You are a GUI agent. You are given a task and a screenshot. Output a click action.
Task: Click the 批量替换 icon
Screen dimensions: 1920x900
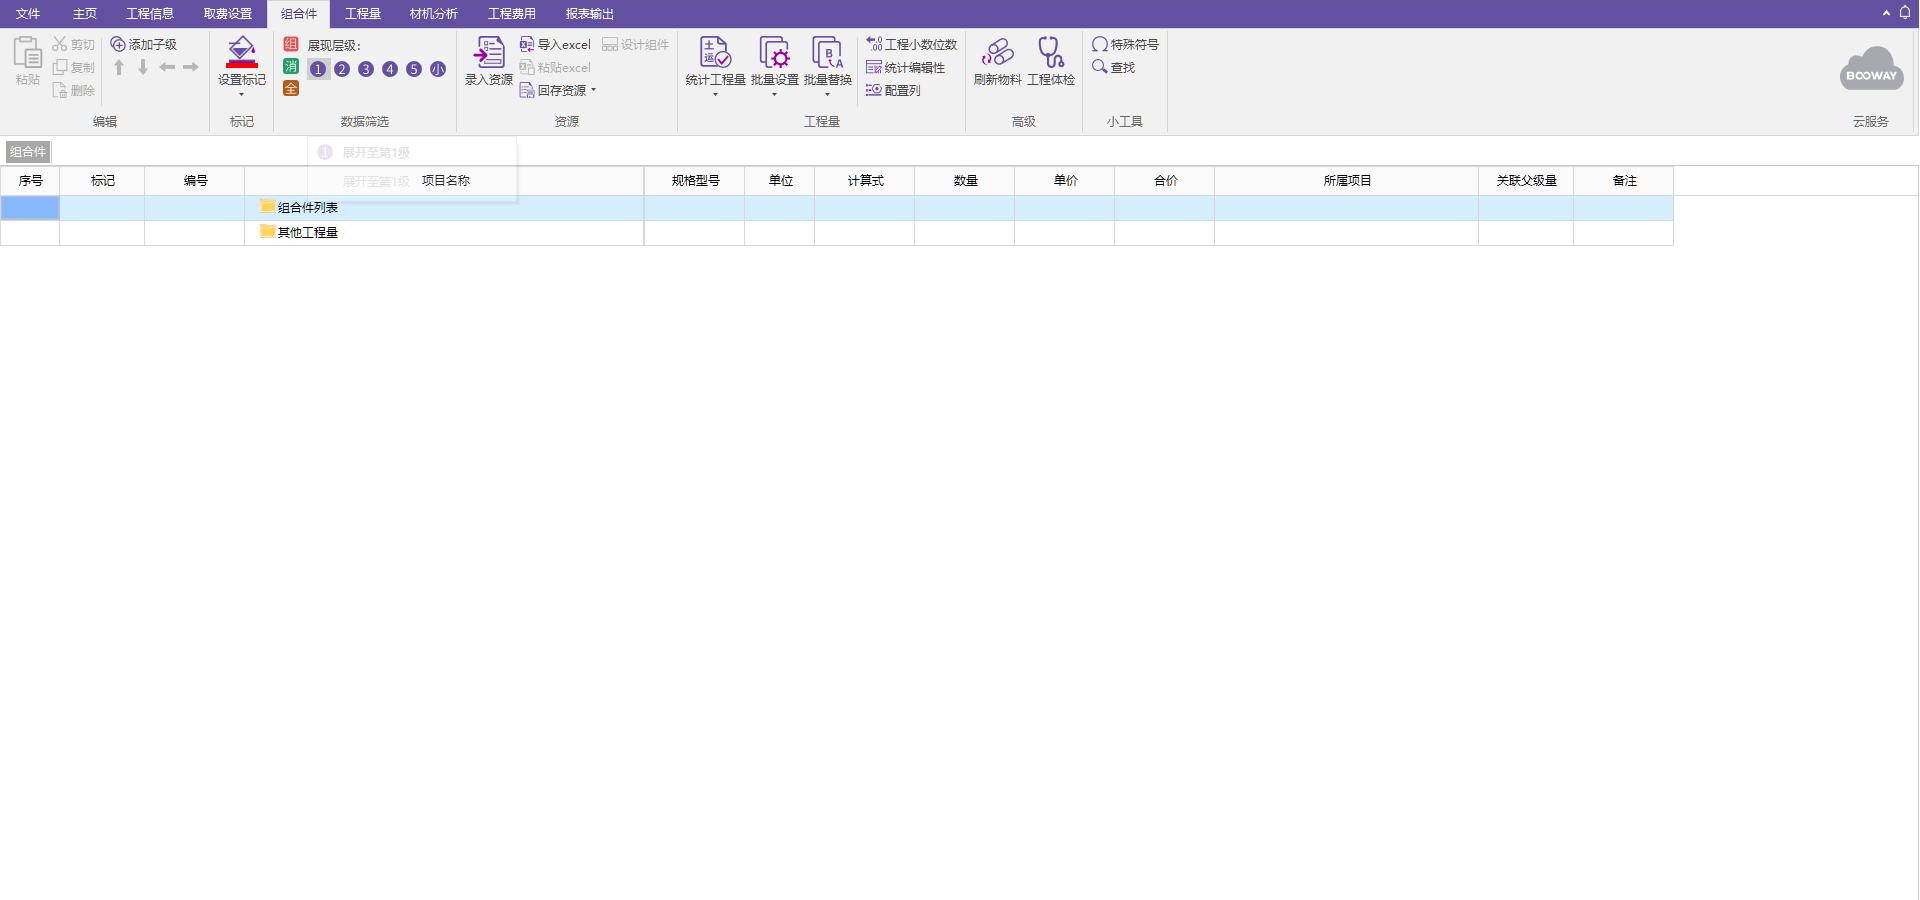(x=828, y=52)
